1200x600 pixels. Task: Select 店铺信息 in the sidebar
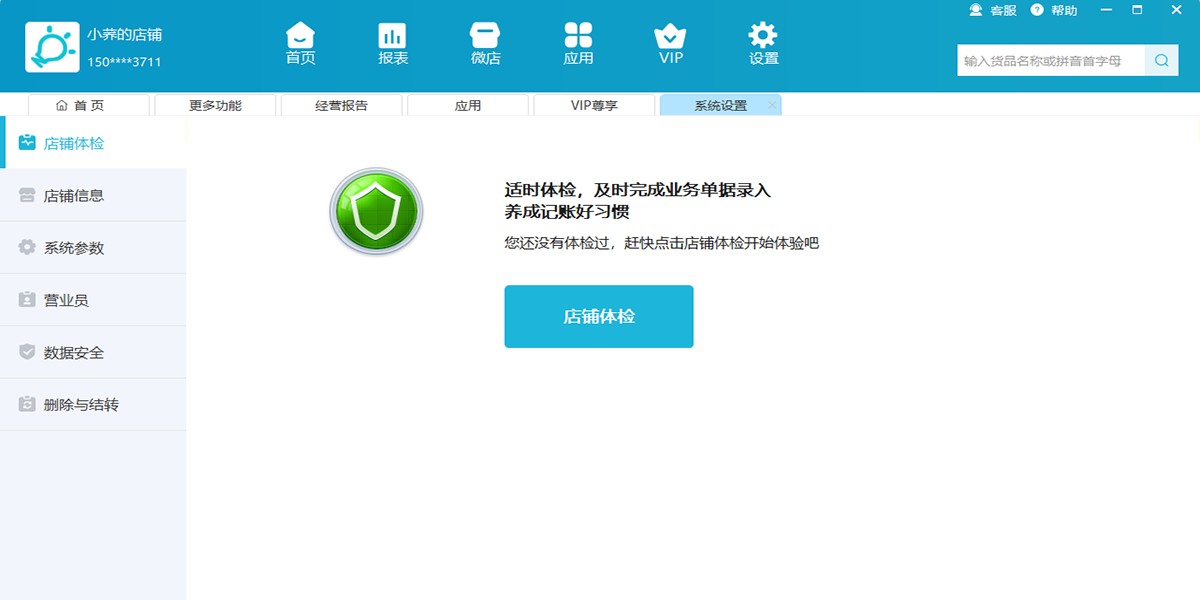click(x=74, y=196)
